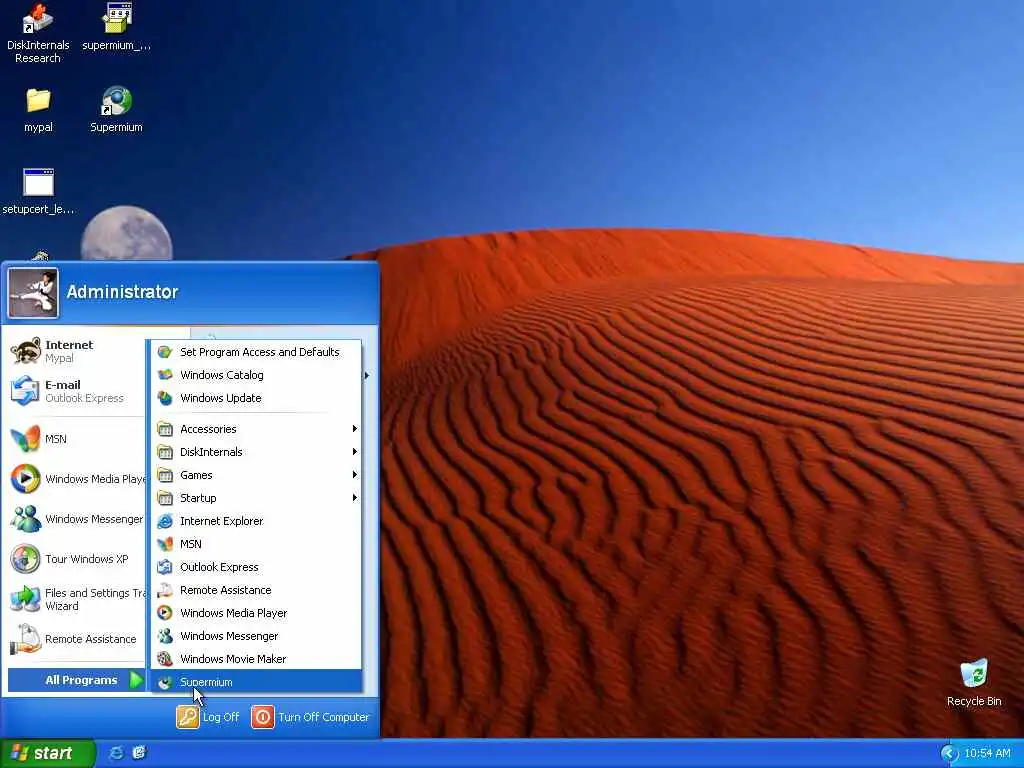This screenshot has height=768, width=1024.
Task: Open MSN from the Start menu left pane
Action: 77,439
